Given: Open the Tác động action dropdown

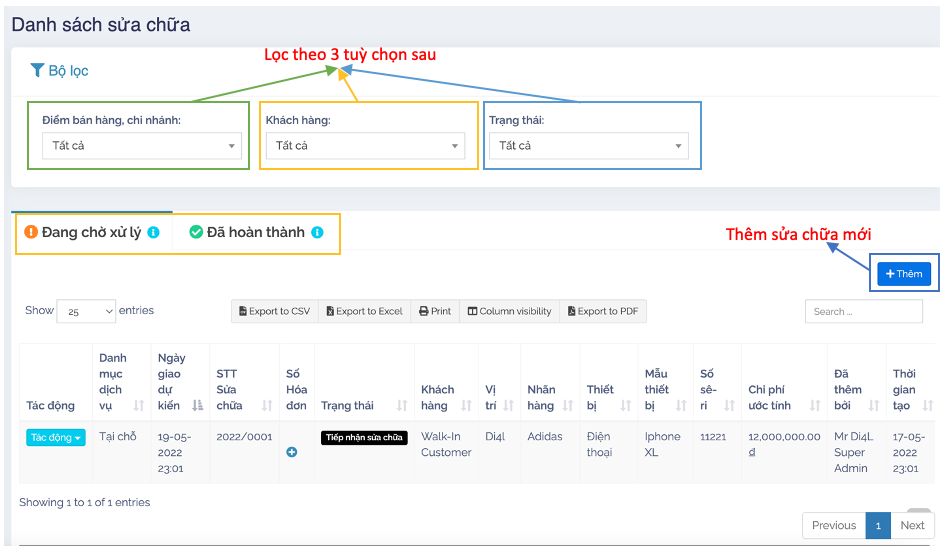Looking at the screenshot, I should [x=56, y=438].
